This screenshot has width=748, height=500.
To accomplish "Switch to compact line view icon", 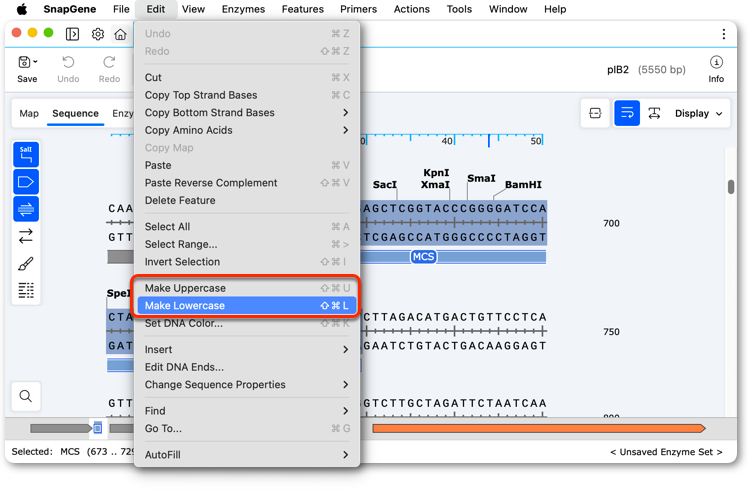I will [595, 113].
